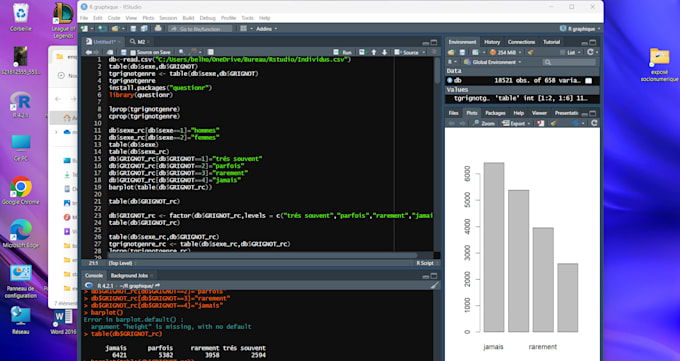The width and height of the screenshot is (680, 361).
Task: Click the compile report notebook icon
Action: pyautogui.click(x=210, y=52)
